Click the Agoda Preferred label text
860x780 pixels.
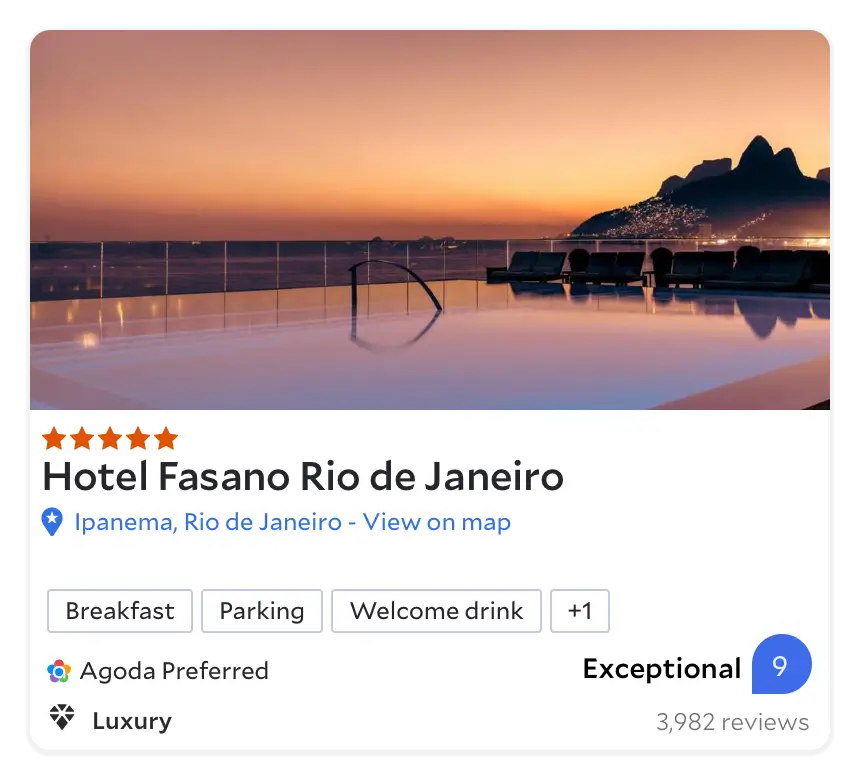(x=174, y=671)
